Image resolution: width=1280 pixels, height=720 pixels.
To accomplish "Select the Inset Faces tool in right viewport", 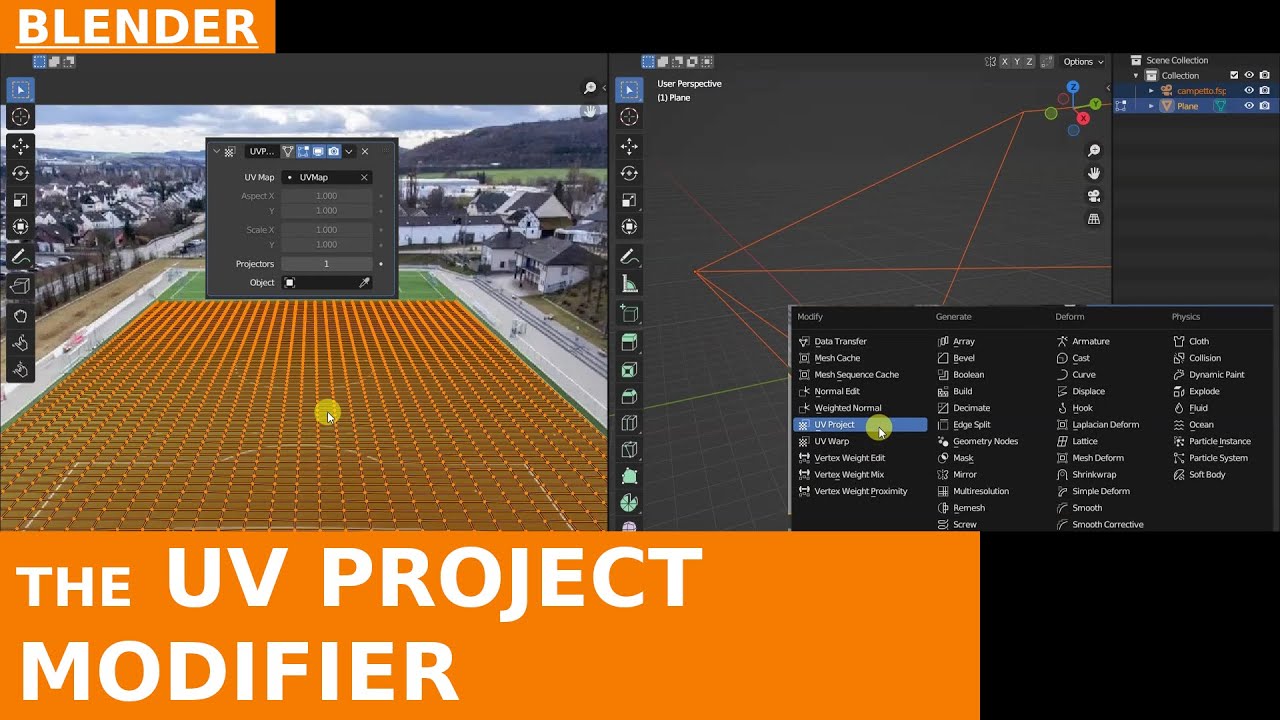I will click(x=629, y=370).
